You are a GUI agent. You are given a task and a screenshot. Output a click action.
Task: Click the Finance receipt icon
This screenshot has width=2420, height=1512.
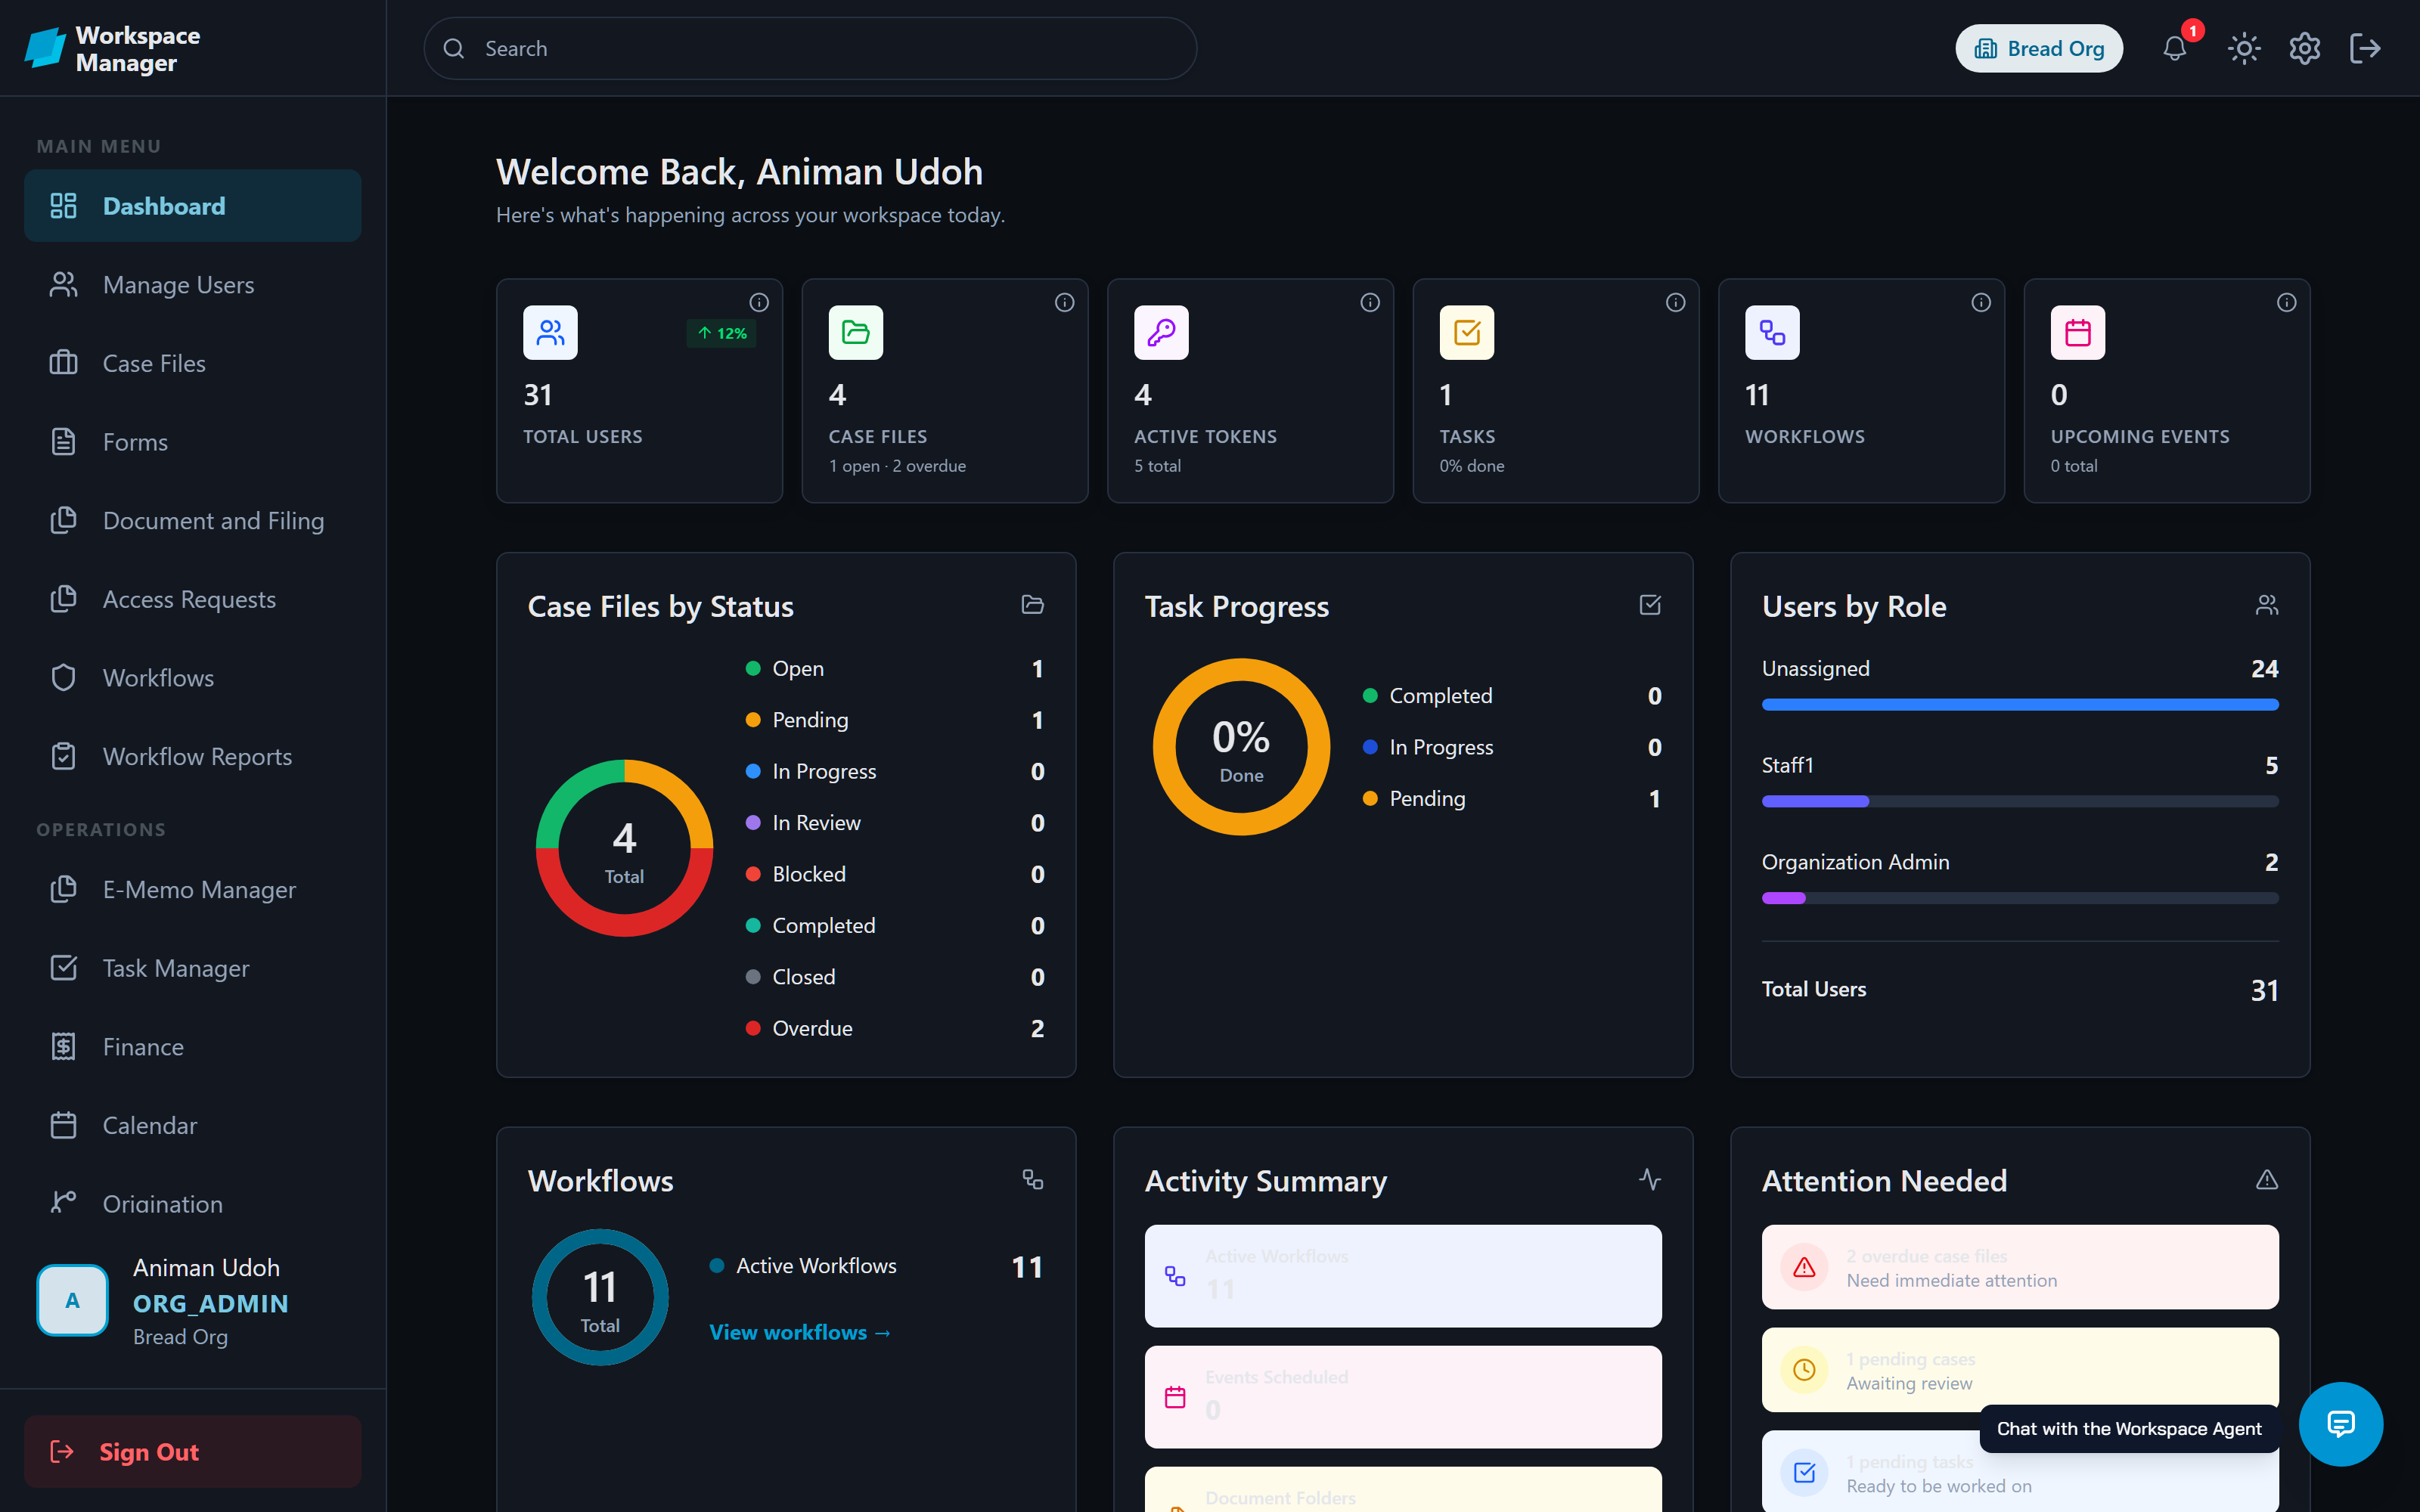coord(63,1046)
